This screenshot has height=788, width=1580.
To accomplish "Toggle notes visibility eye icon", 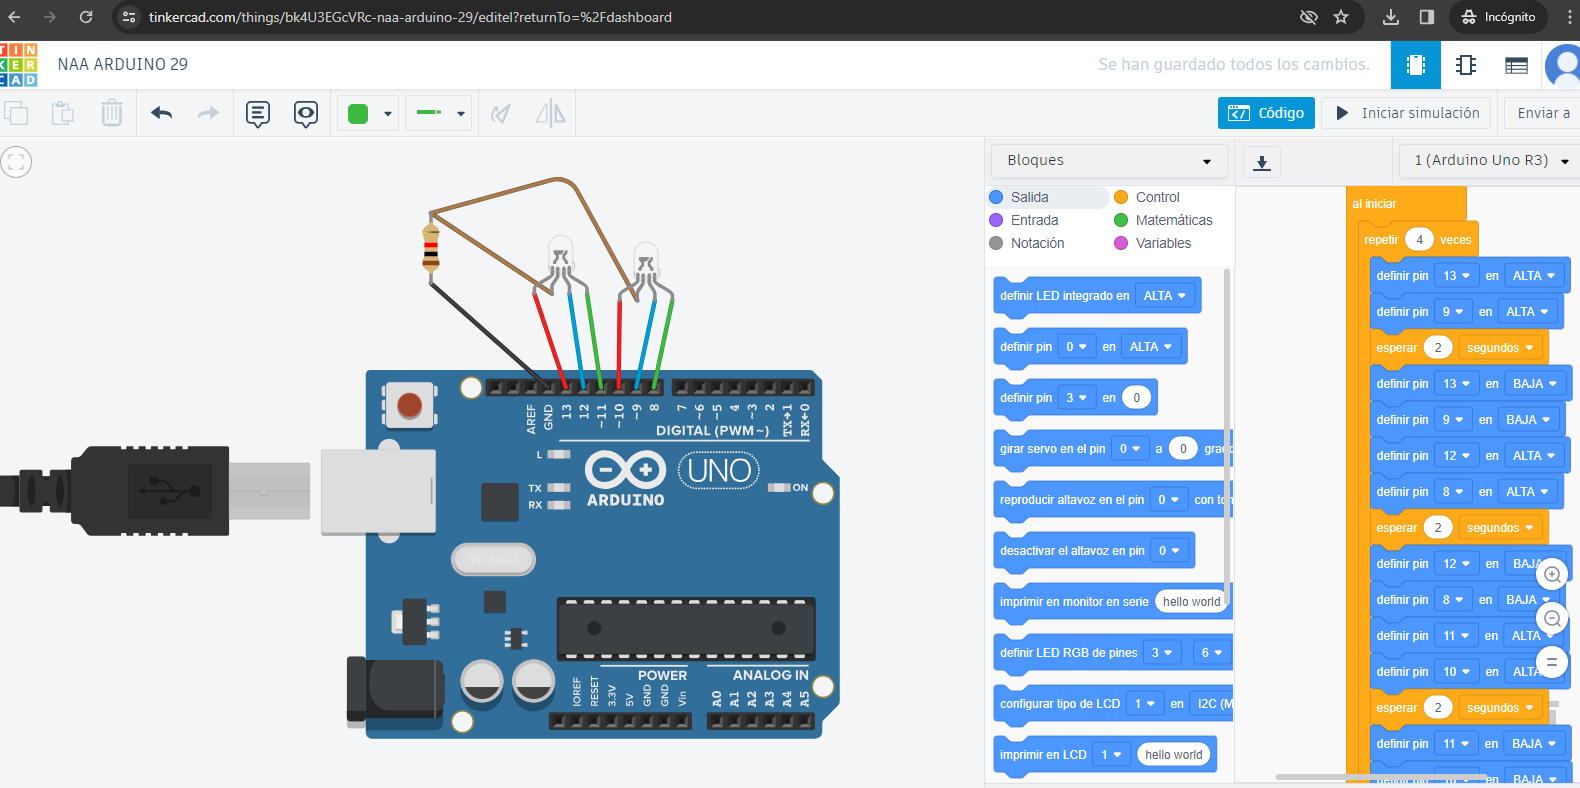I will (306, 113).
